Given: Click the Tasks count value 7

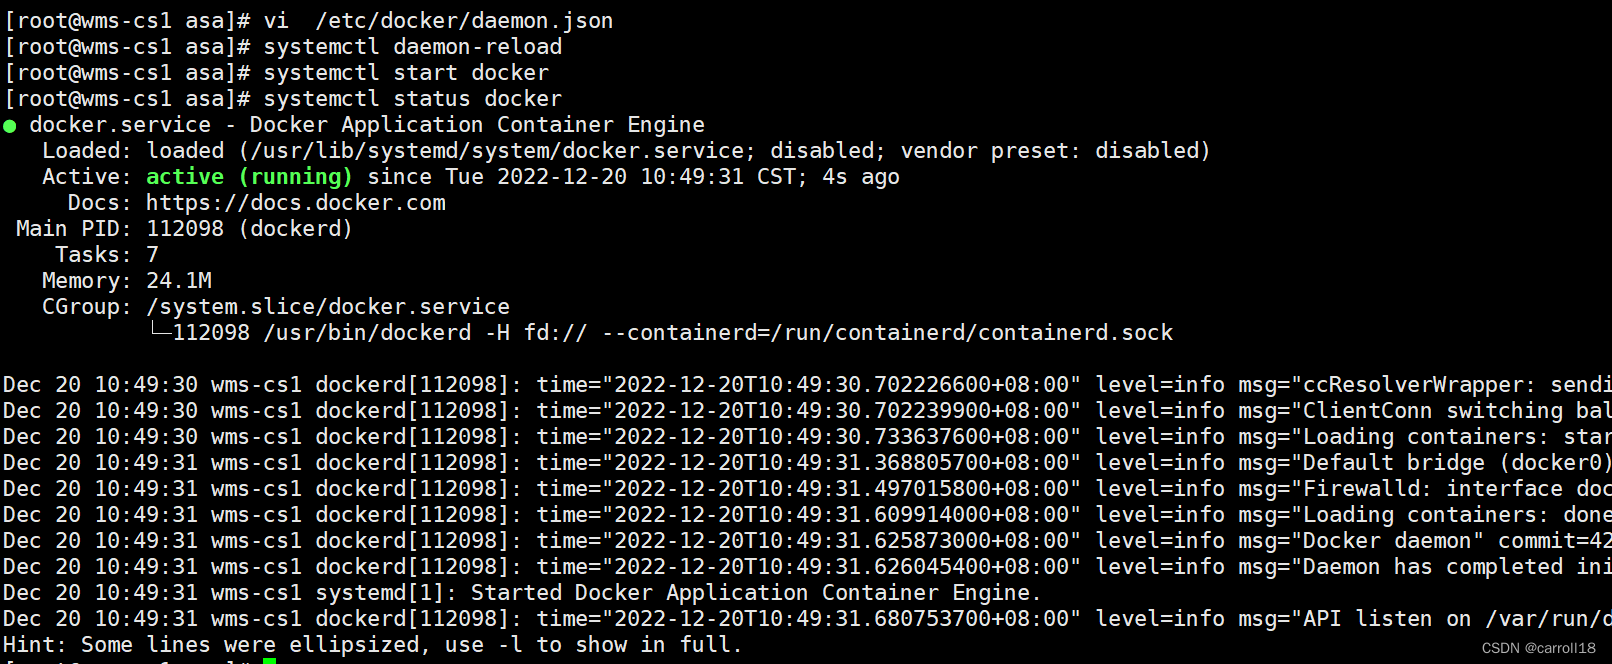Looking at the screenshot, I should point(153,255).
